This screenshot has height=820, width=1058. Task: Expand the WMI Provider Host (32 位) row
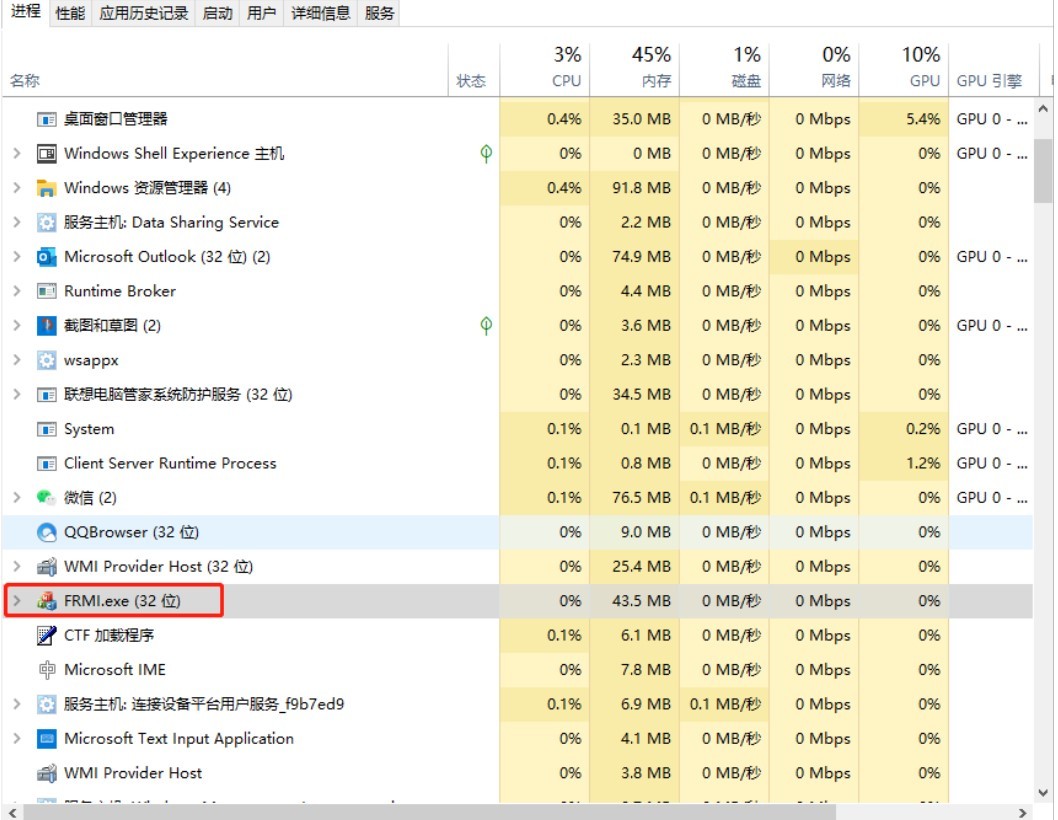pos(17,567)
